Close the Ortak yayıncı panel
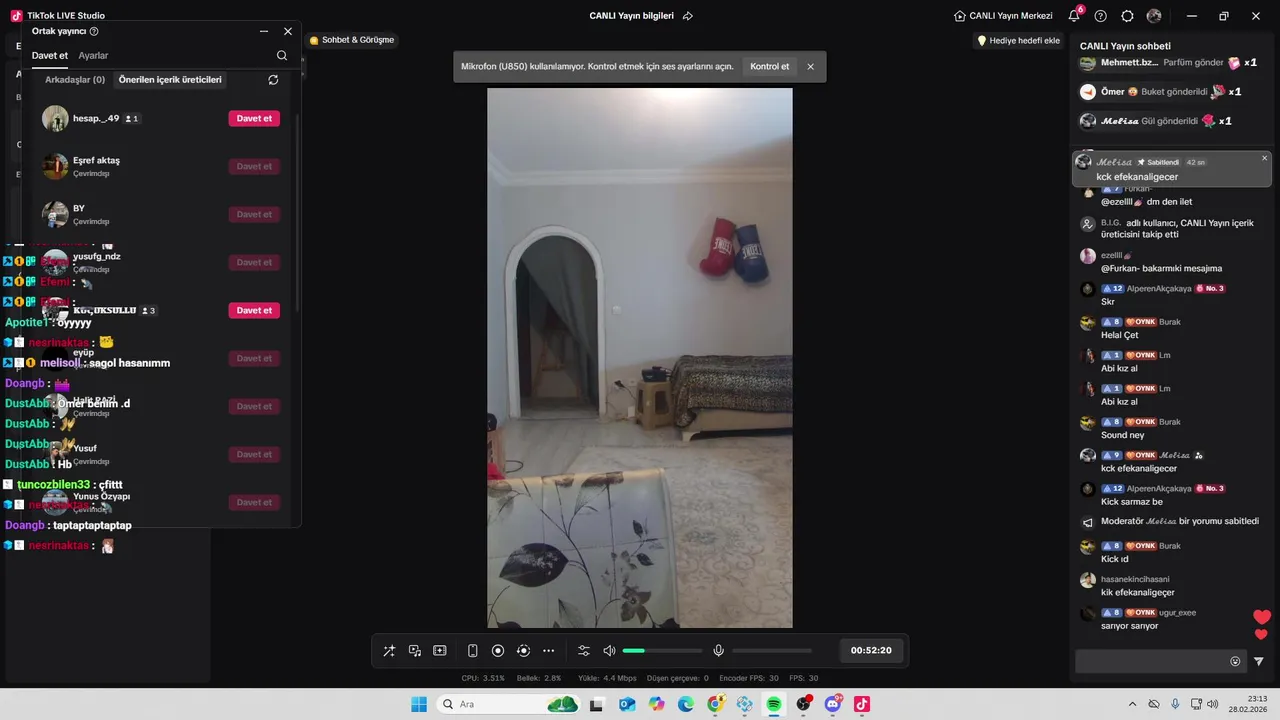The height and width of the screenshot is (720, 1280). (x=288, y=32)
